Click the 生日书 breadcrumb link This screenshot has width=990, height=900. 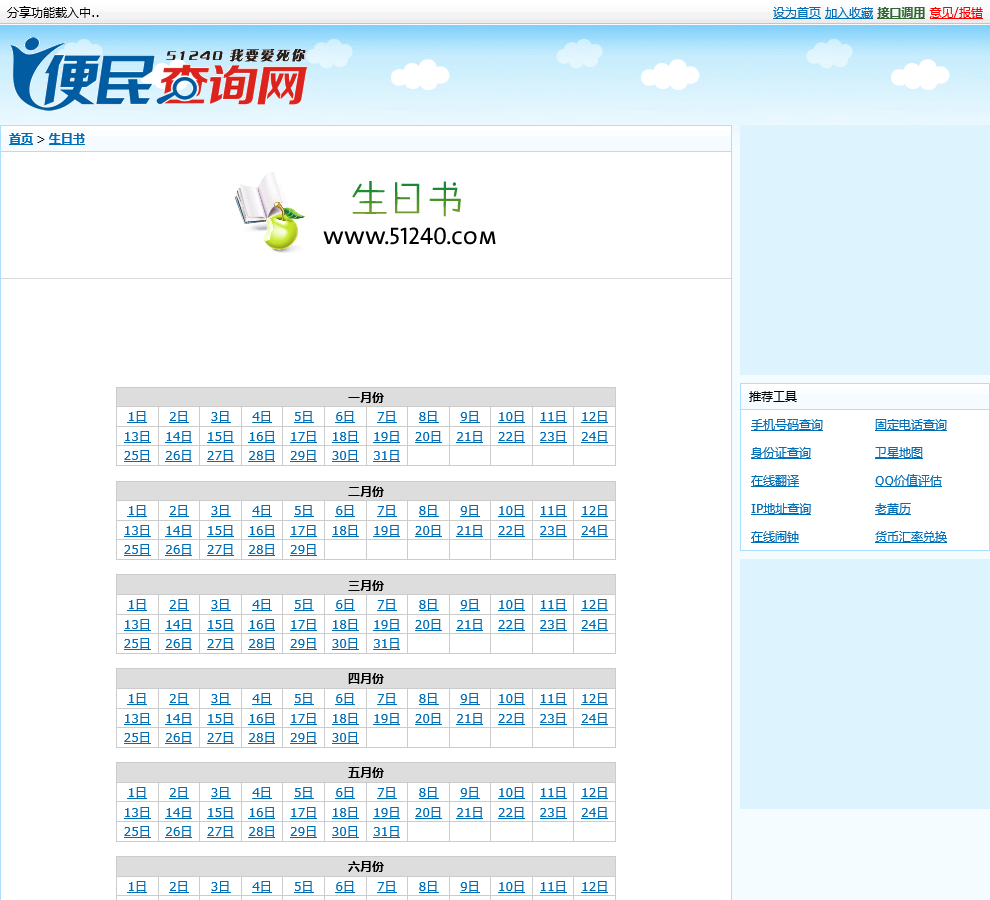point(67,139)
